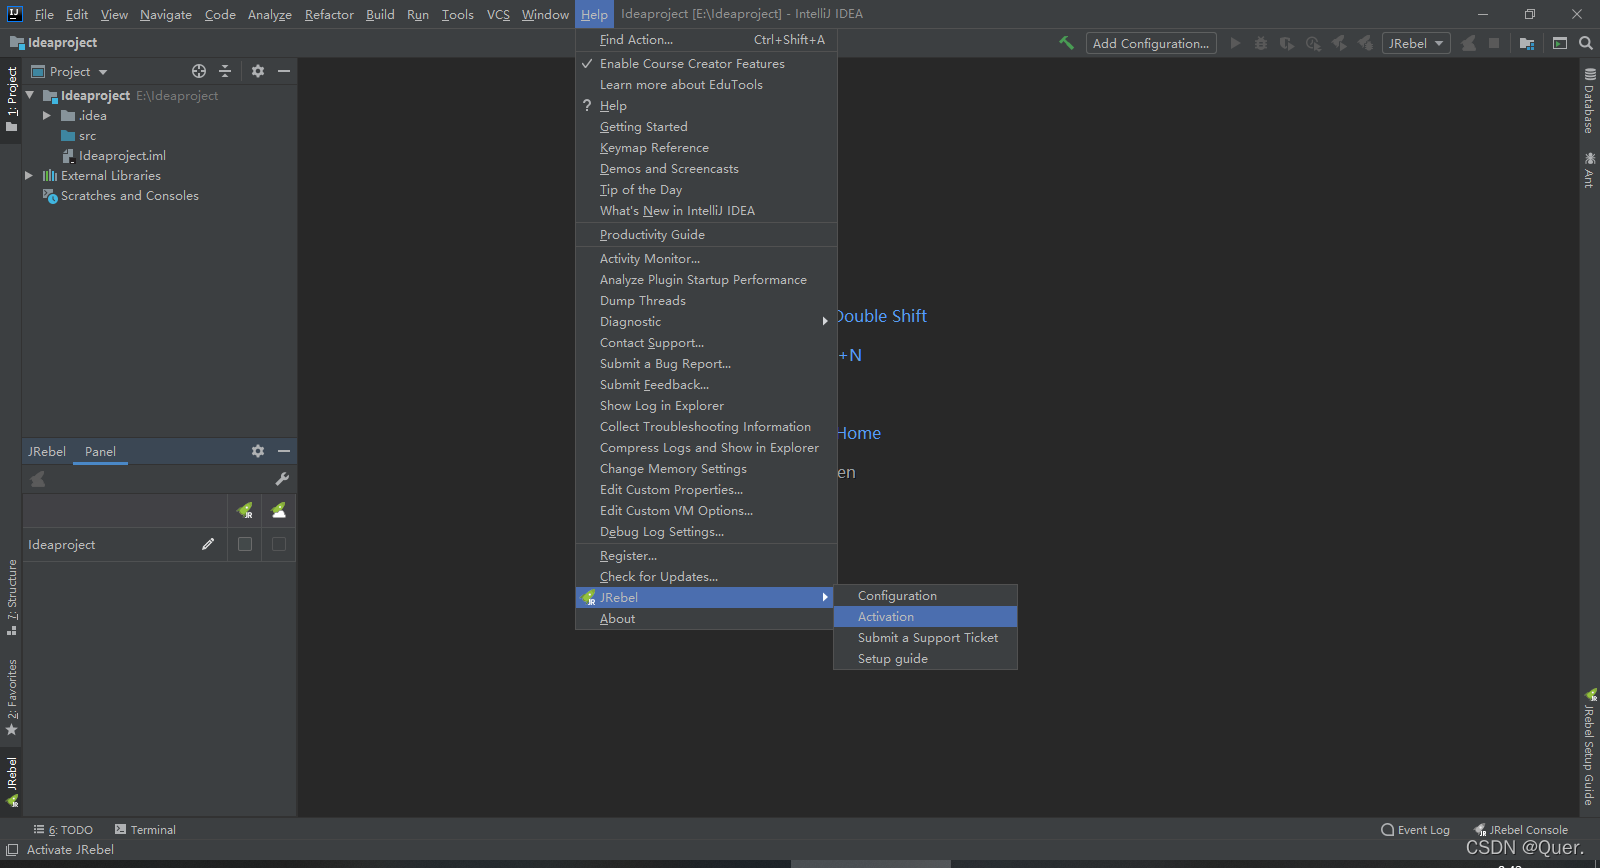This screenshot has height=868, width=1600.
Task: Expand the Diagnostic submenu
Action: tap(706, 321)
